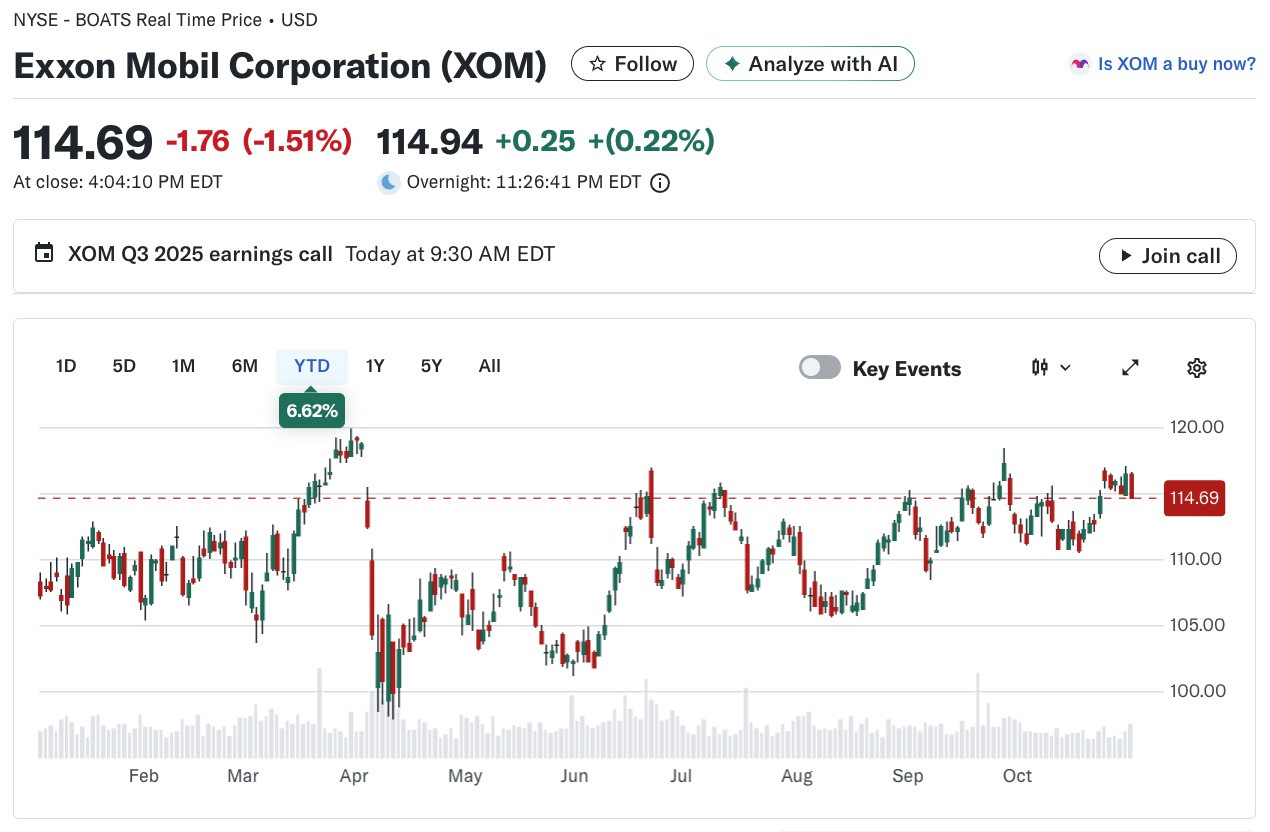
Task: Open the chart type dropdown
Action: pos(1051,367)
